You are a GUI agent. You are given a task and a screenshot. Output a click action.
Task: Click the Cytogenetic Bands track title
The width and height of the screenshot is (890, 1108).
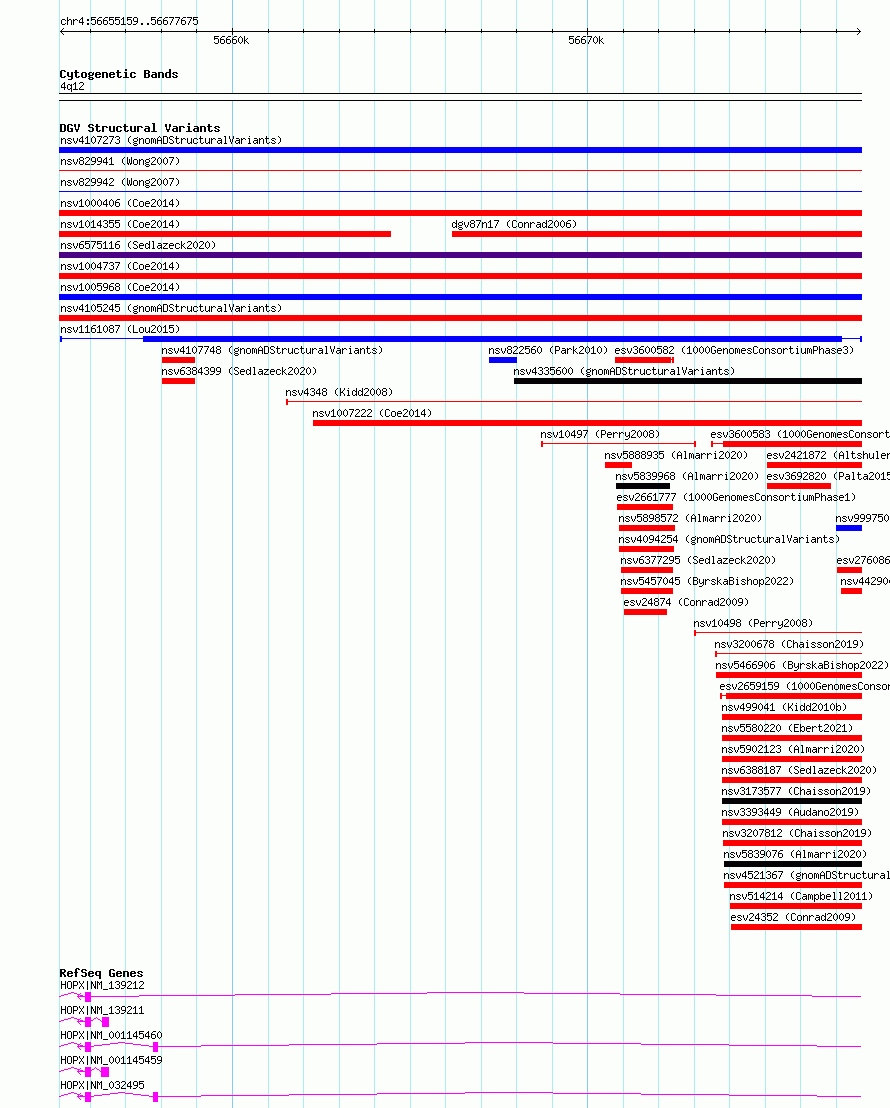point(119,74)
